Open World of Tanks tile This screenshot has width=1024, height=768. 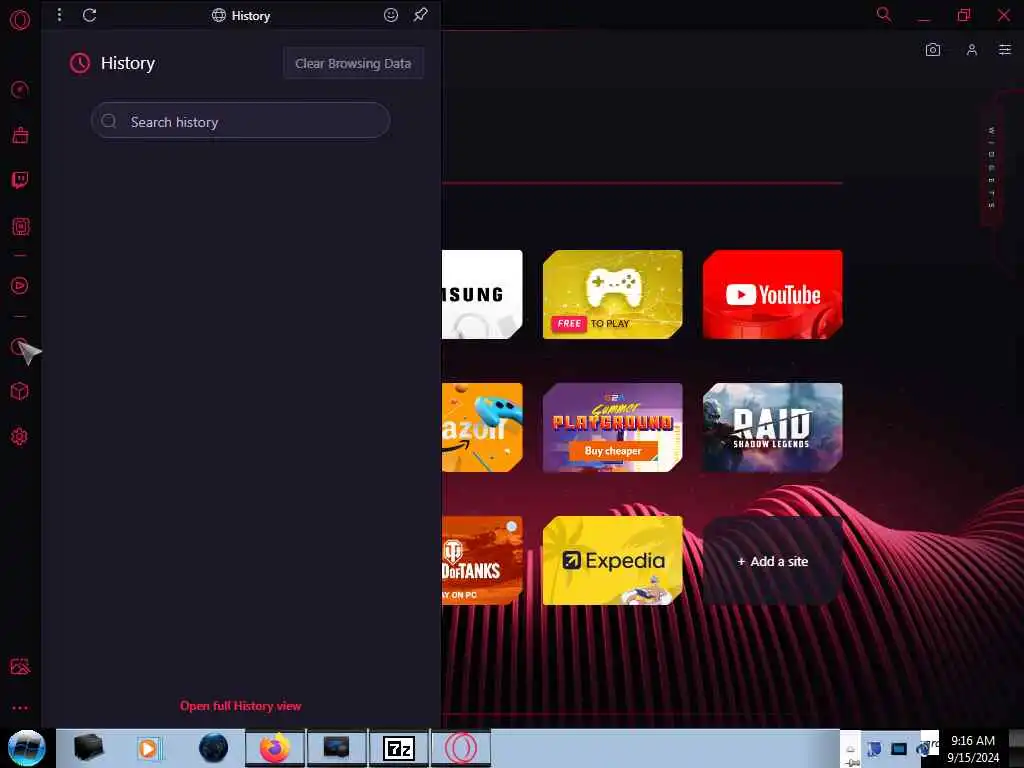tap(482, 561)
